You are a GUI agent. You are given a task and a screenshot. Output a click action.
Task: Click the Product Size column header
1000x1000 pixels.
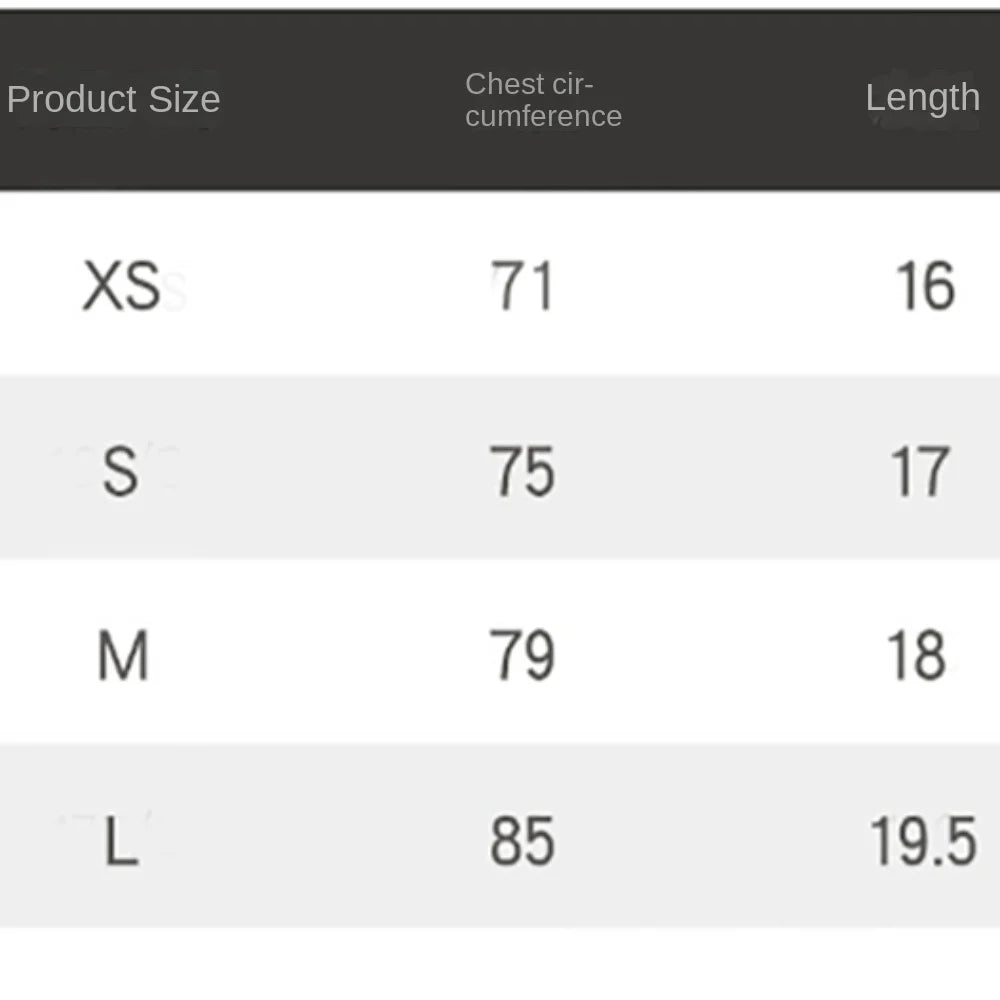point(113,99)
